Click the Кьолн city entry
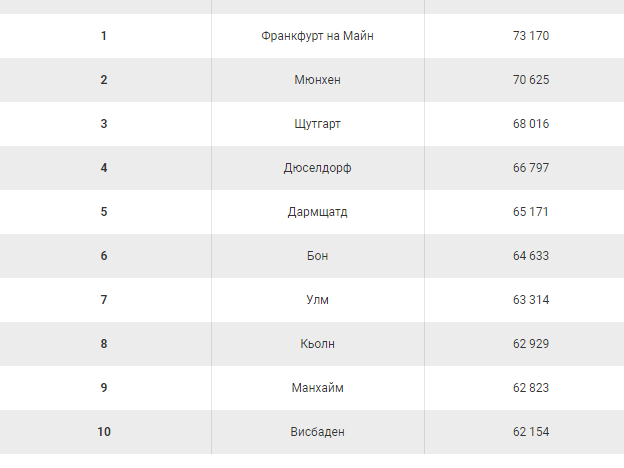 [x=317, y=344]
